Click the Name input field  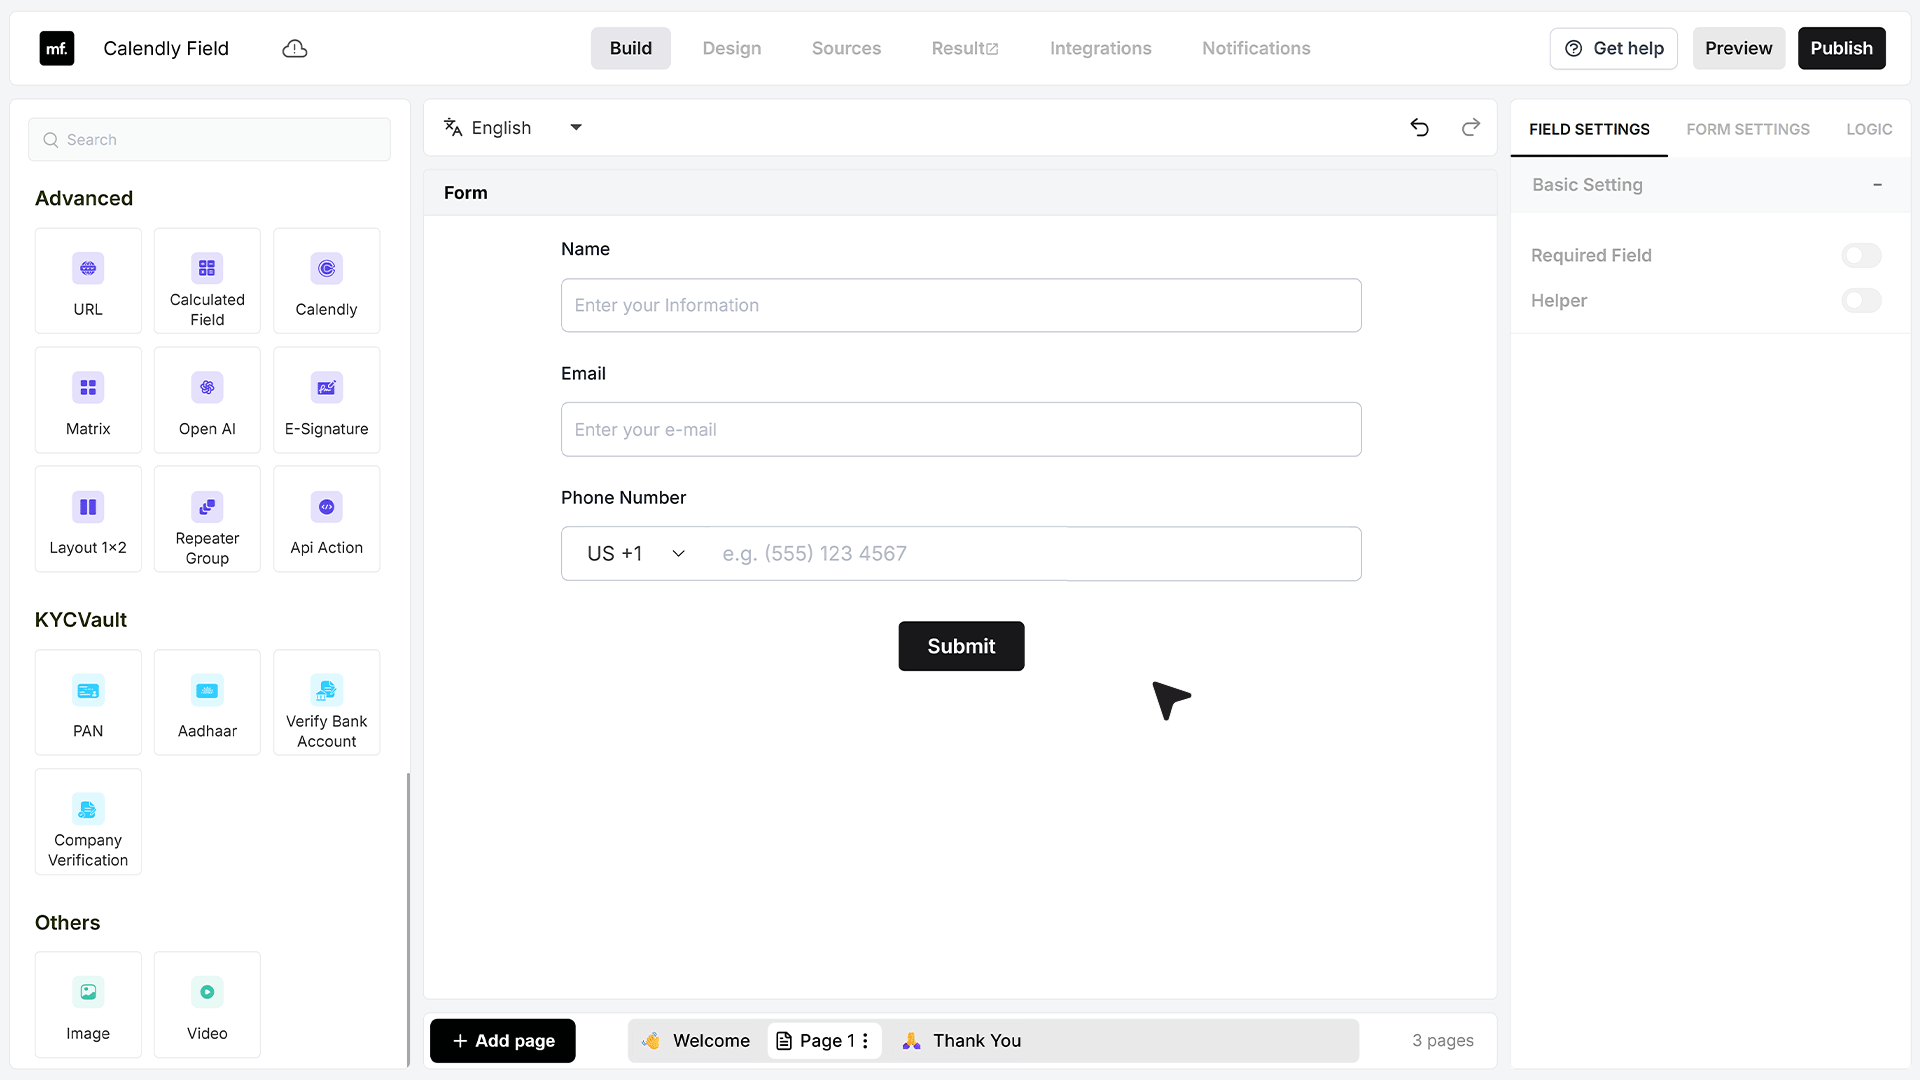point(961,305)
